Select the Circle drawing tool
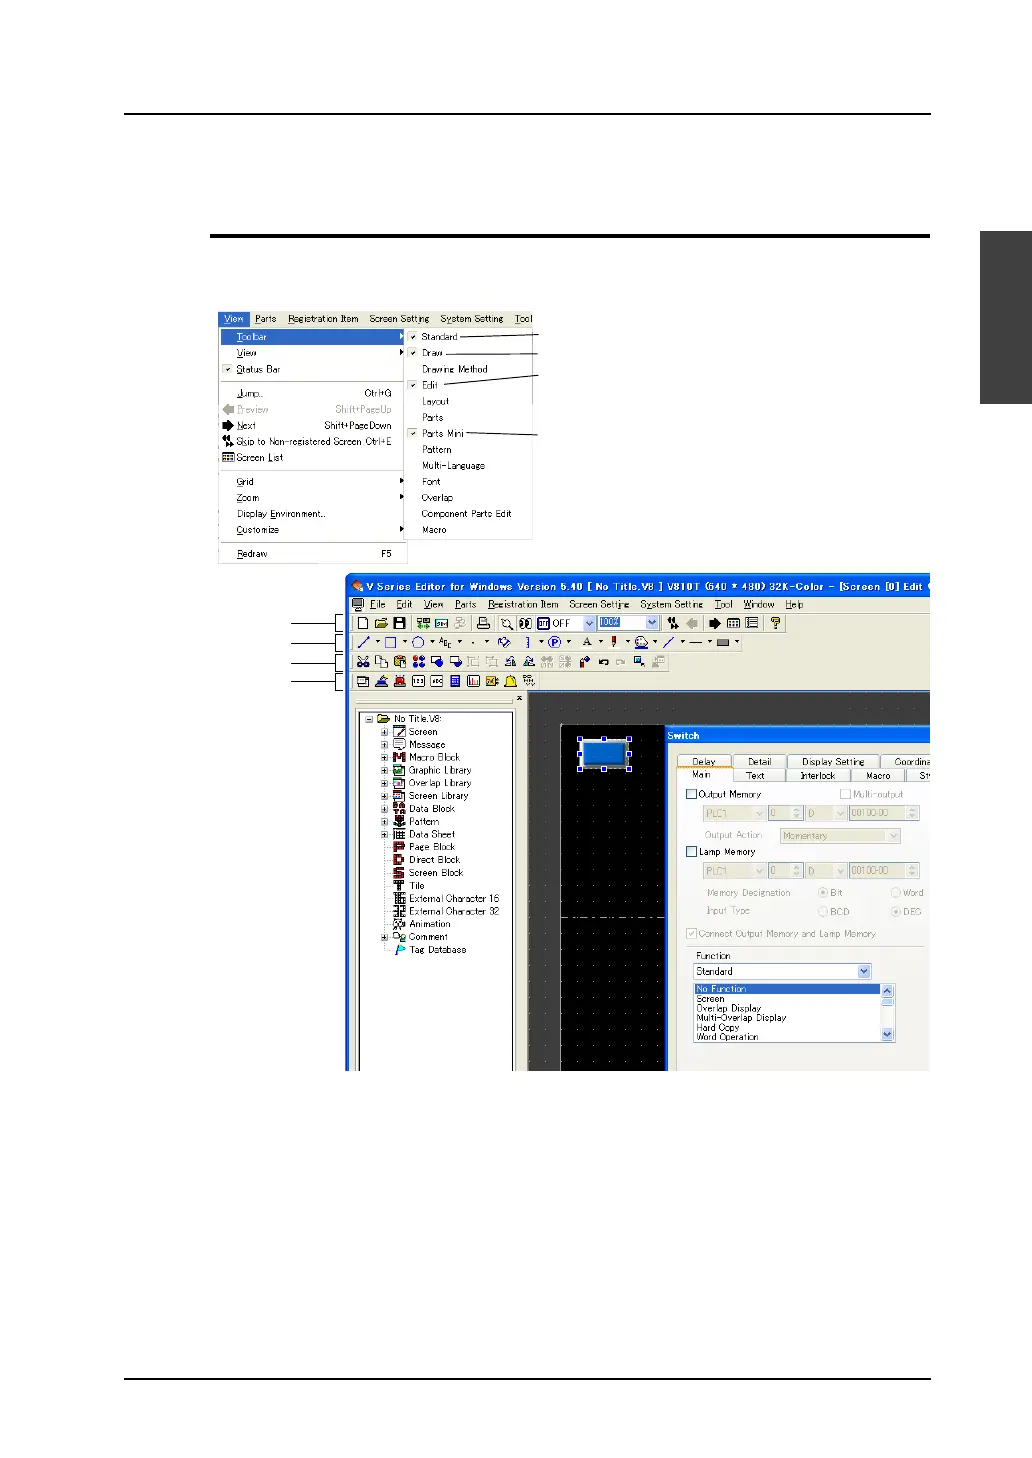Screen dimensions: 1032x1458 [x=418, y=642]
